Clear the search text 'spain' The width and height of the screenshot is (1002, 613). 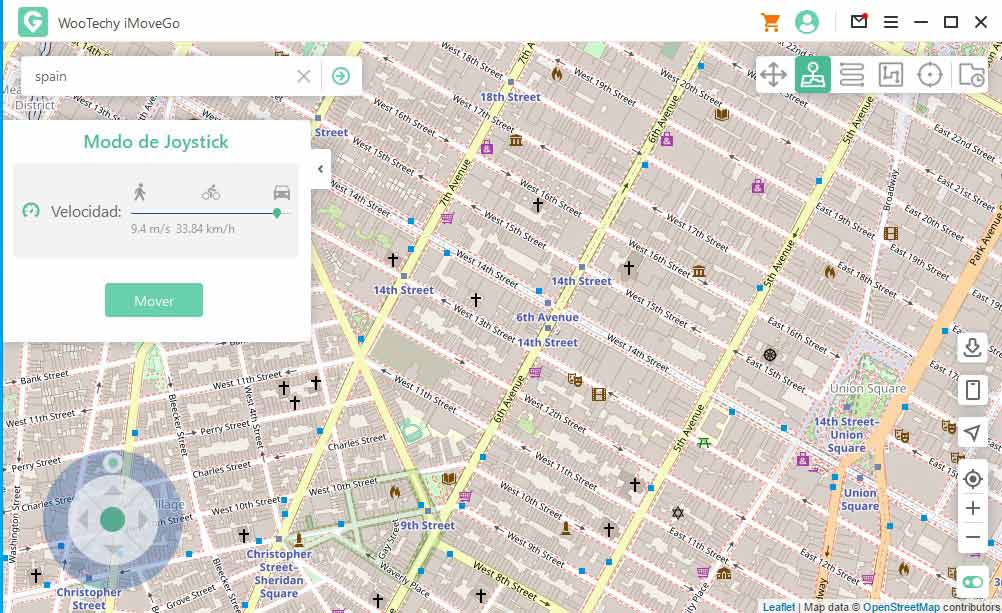(x=304, y=76)
